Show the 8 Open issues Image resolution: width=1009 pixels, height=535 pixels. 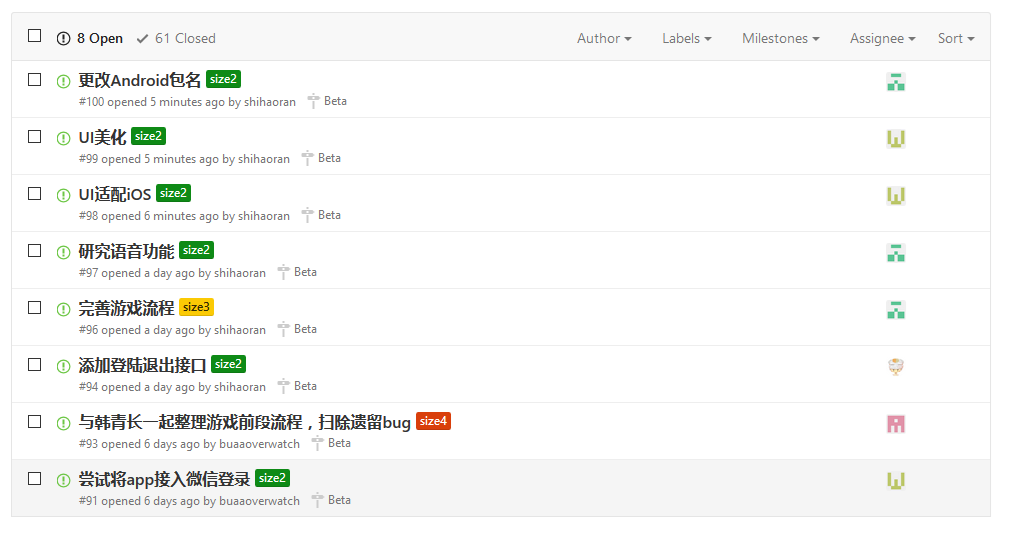(90, 39)
